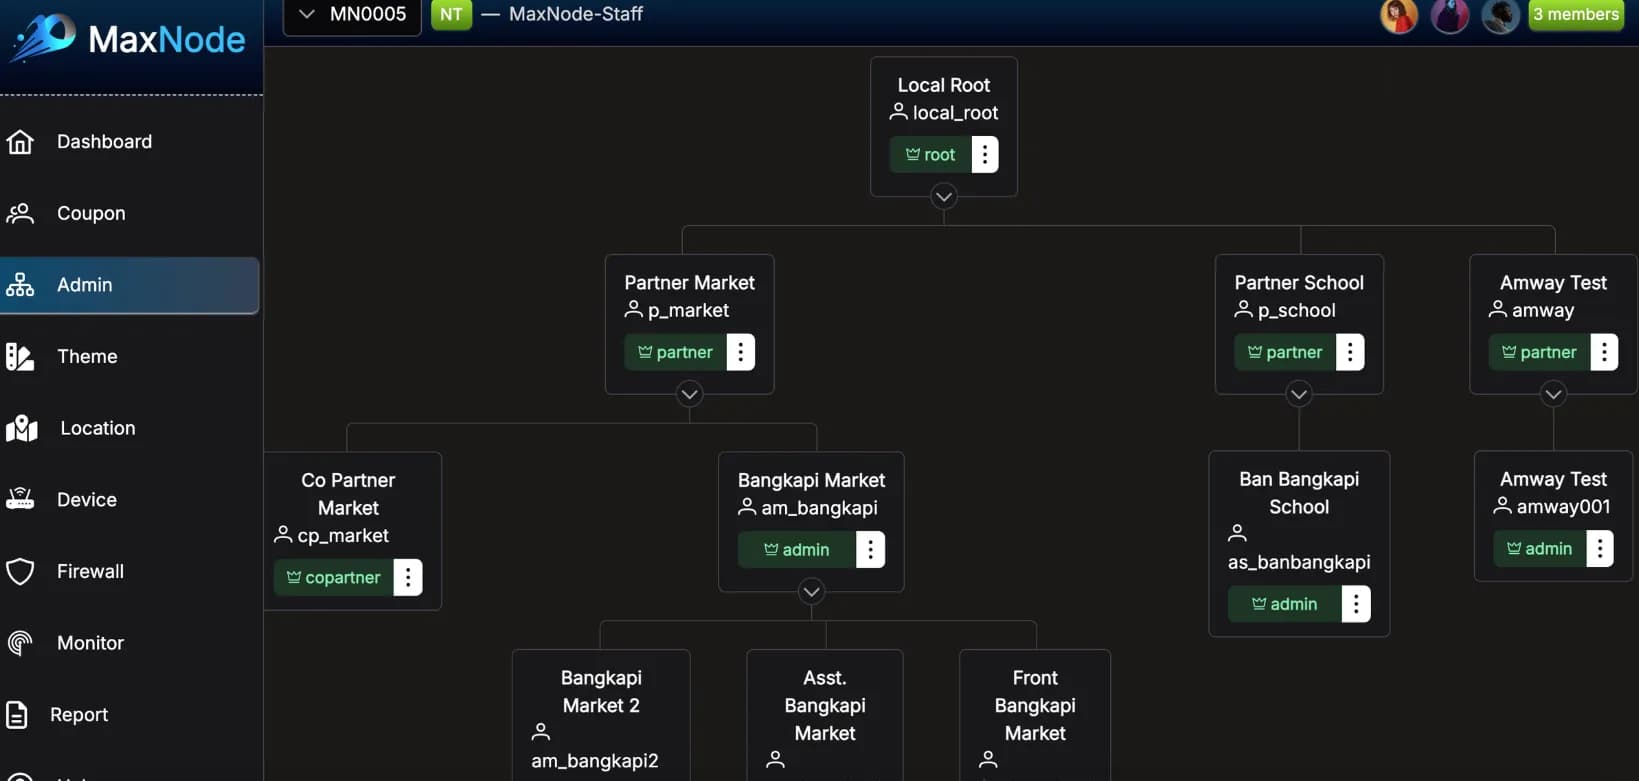The height and width of the screenshot is (781, 1639).
Task: Click the am_bangkapi2 username text
Action: click(x=595, y=761)
